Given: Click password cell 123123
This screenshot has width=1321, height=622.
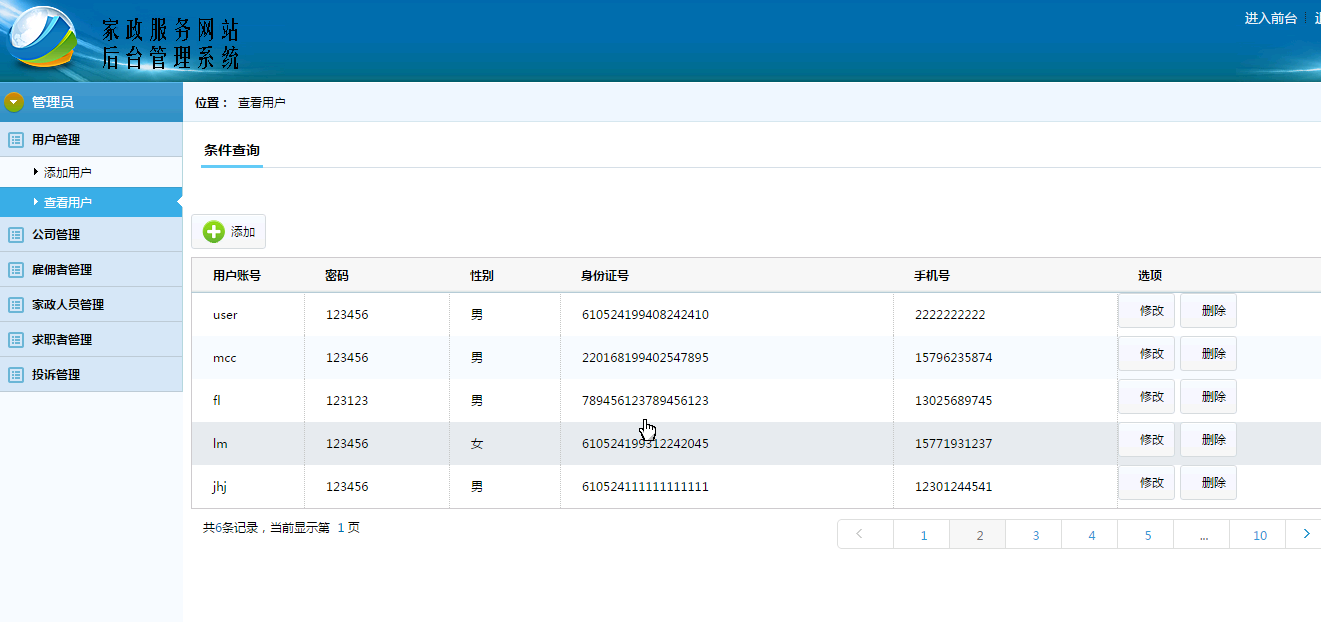Looking at the screenshot, I should click(347, 401).
